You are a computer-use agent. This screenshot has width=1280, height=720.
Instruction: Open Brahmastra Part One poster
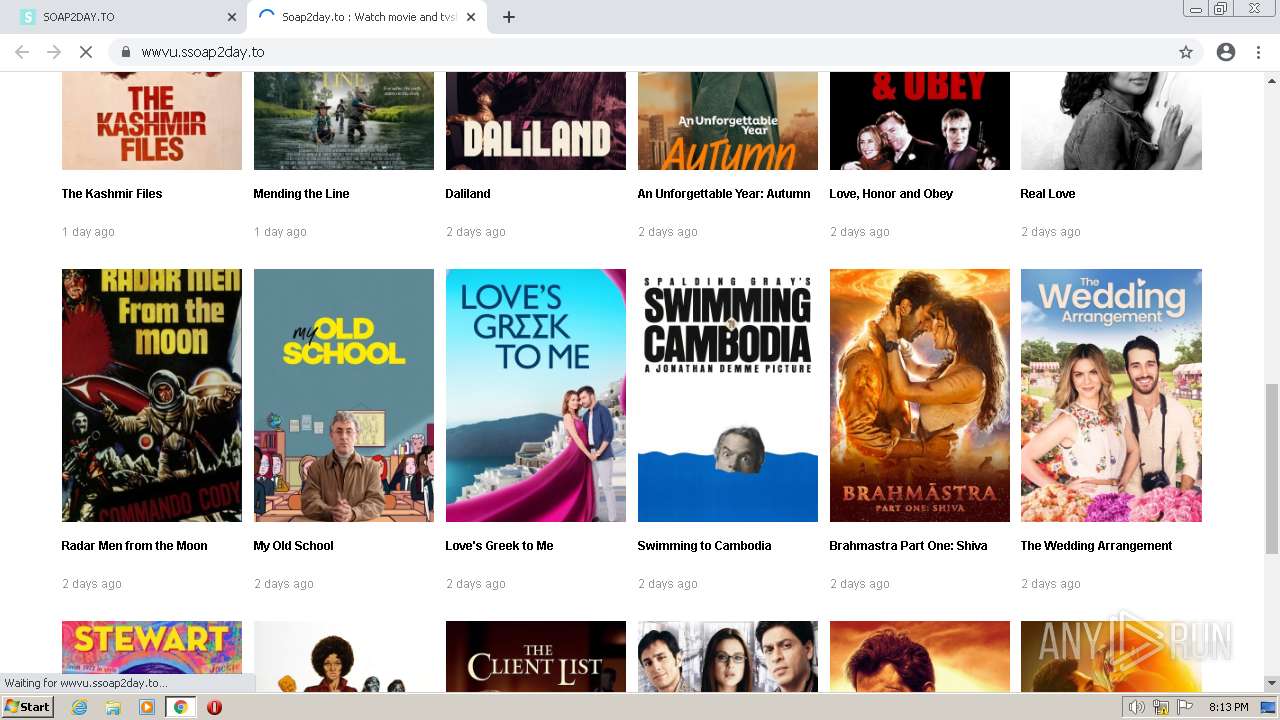tap(920, 395)
